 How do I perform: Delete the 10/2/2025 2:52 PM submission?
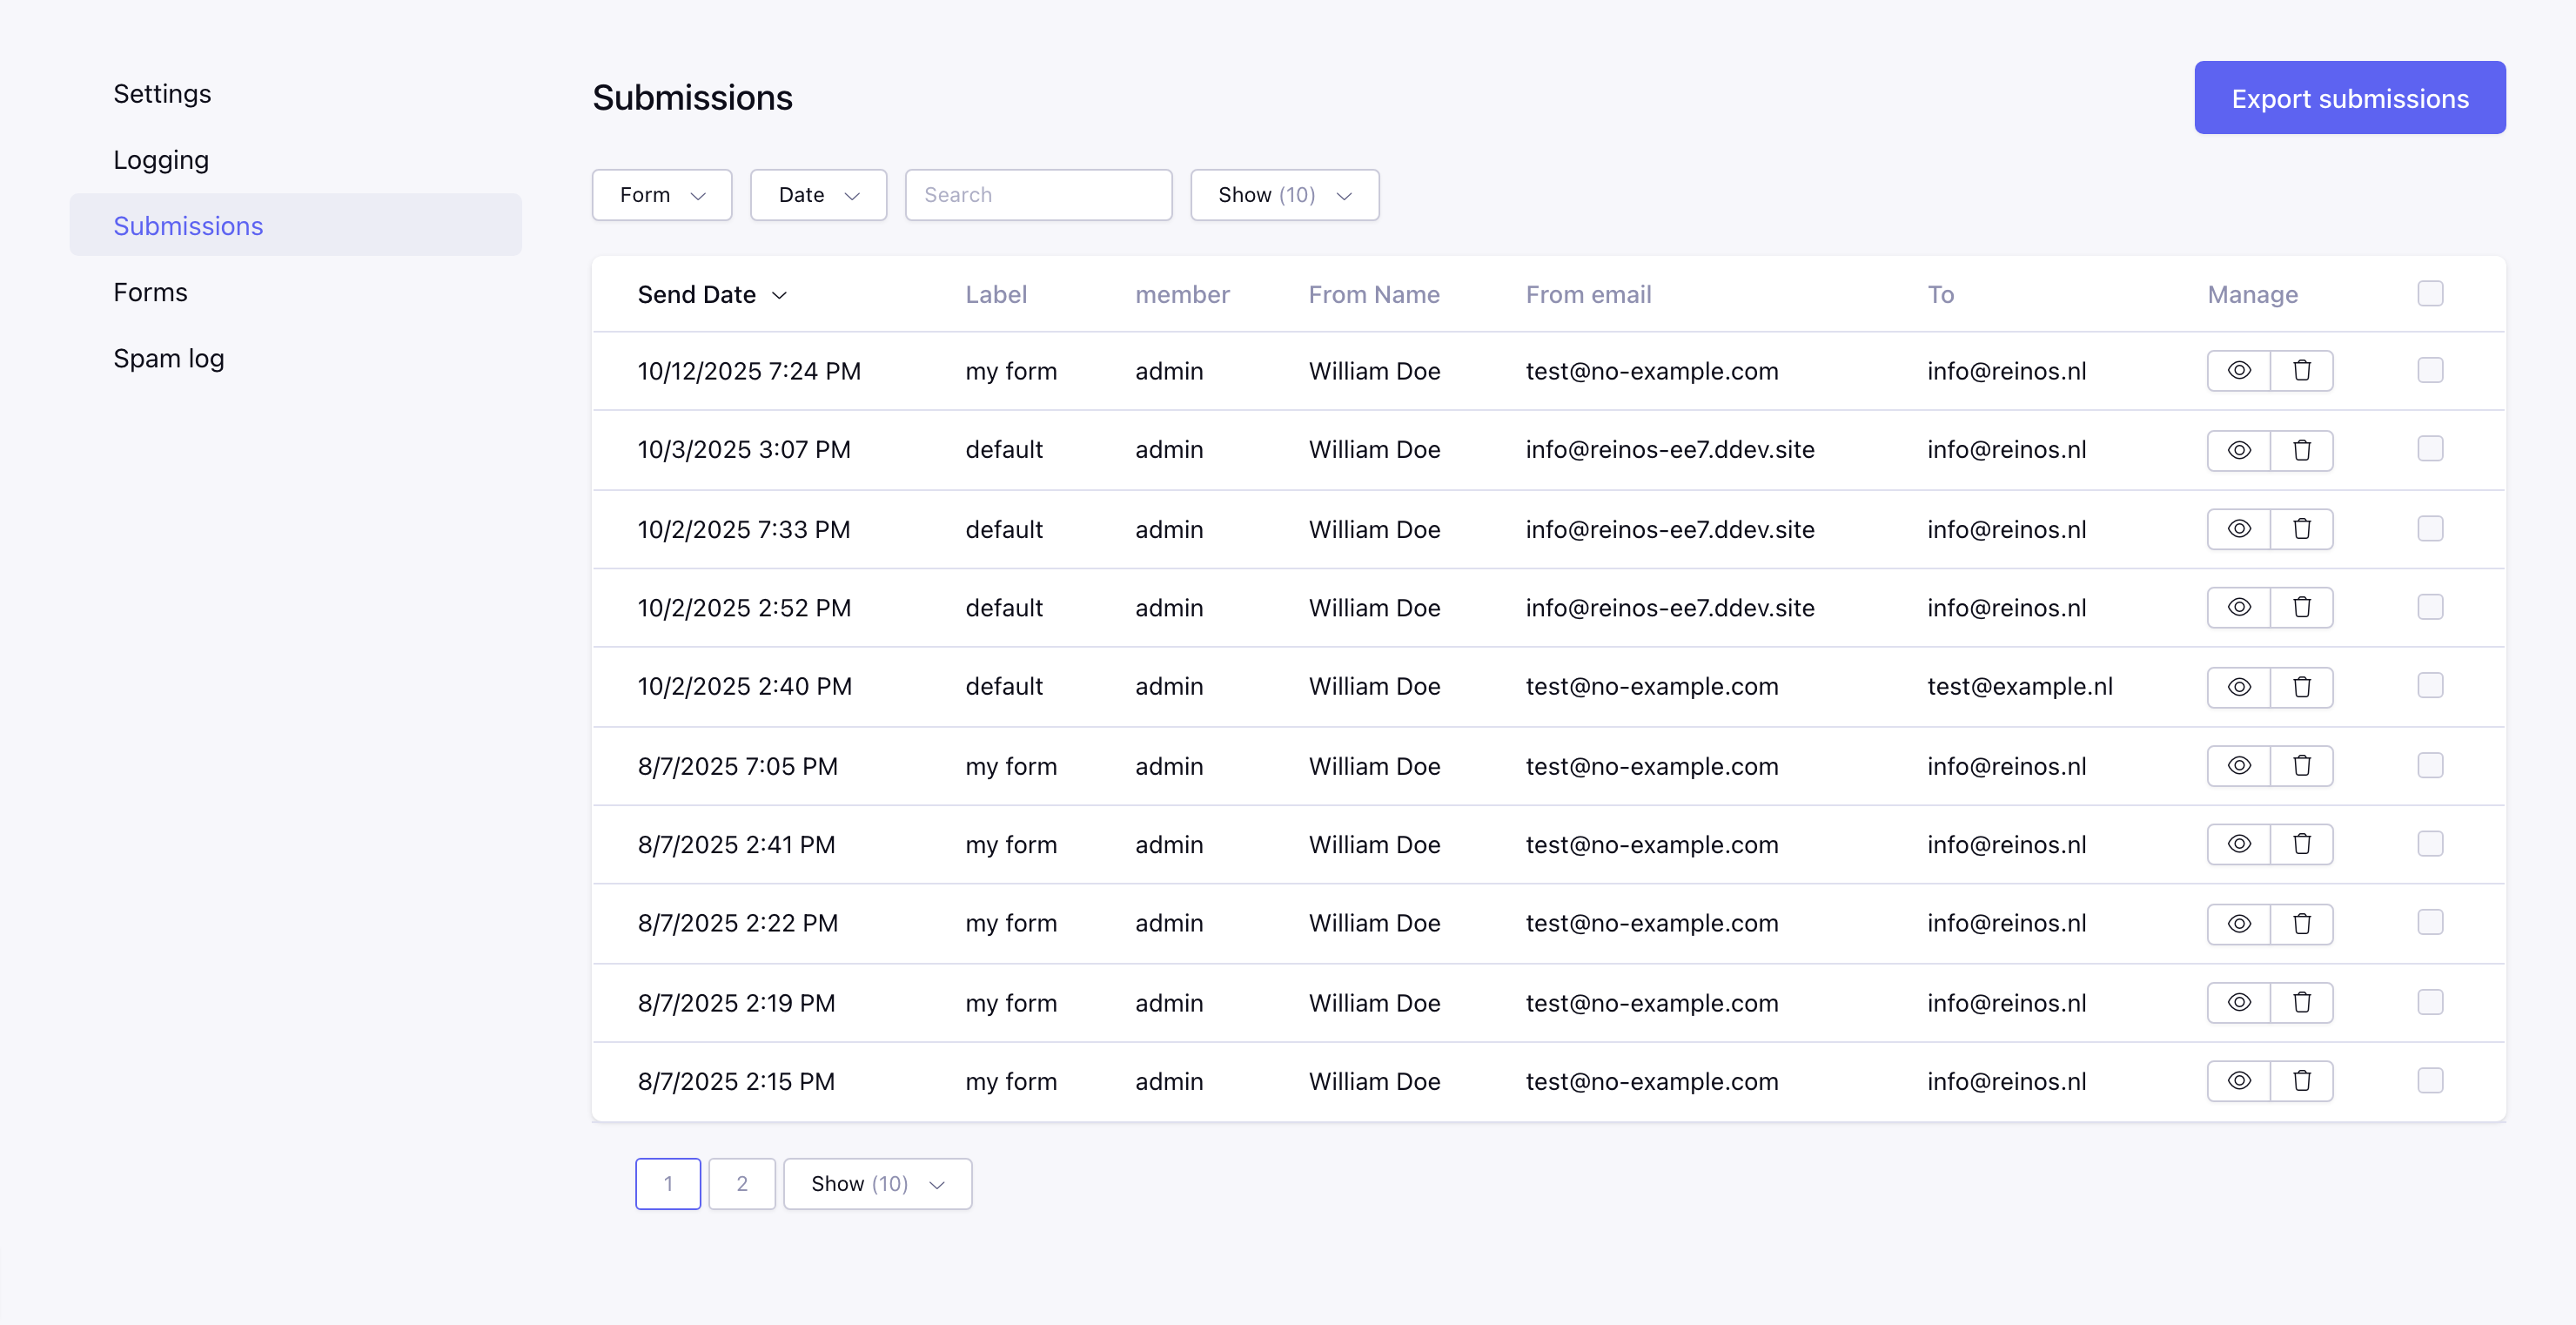pyautogui.click(x=2302, y=607)
